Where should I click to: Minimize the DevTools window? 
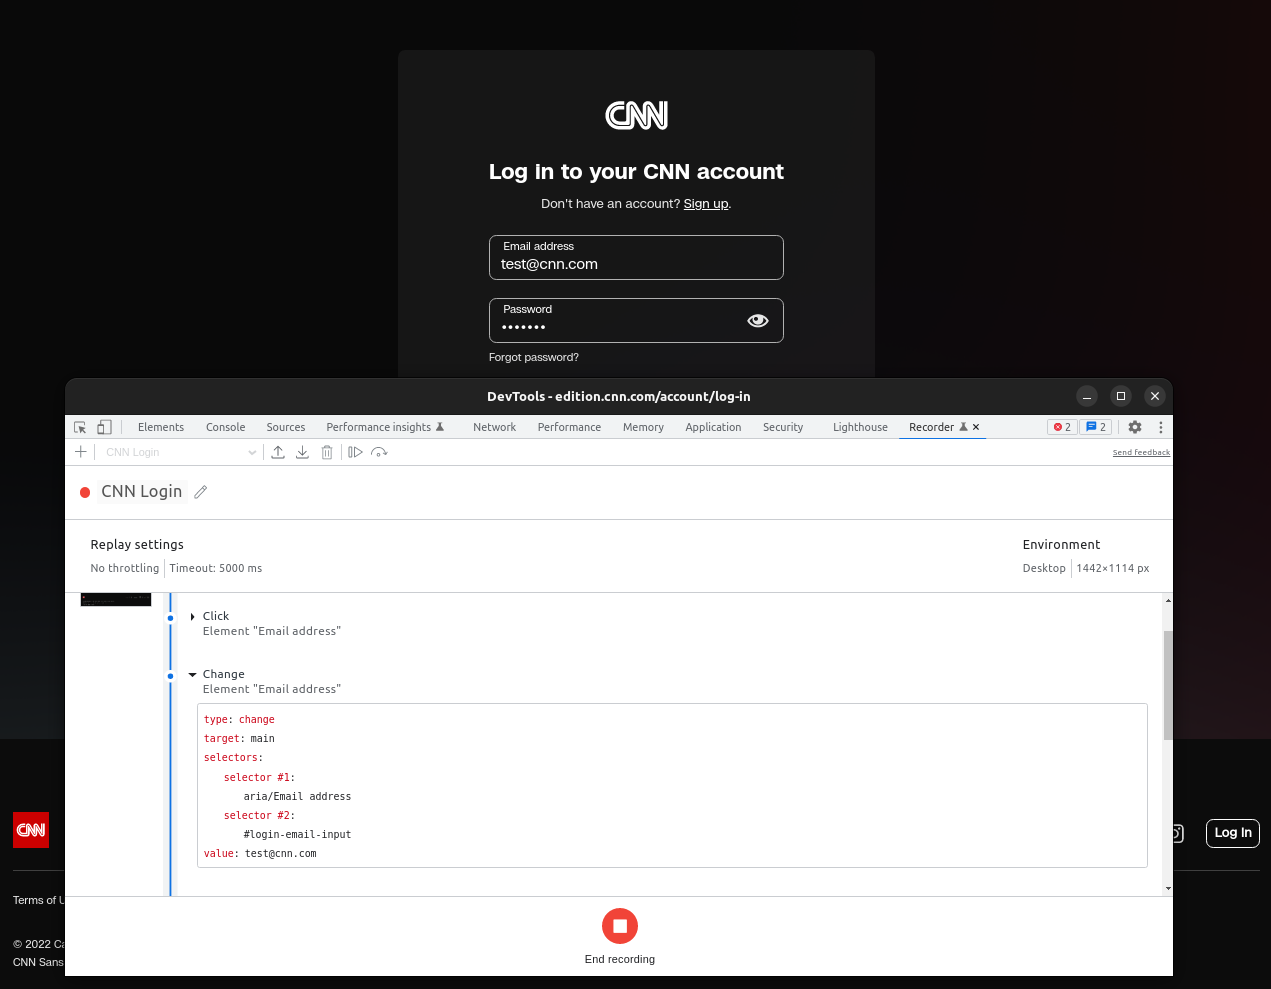(1087, 396)
